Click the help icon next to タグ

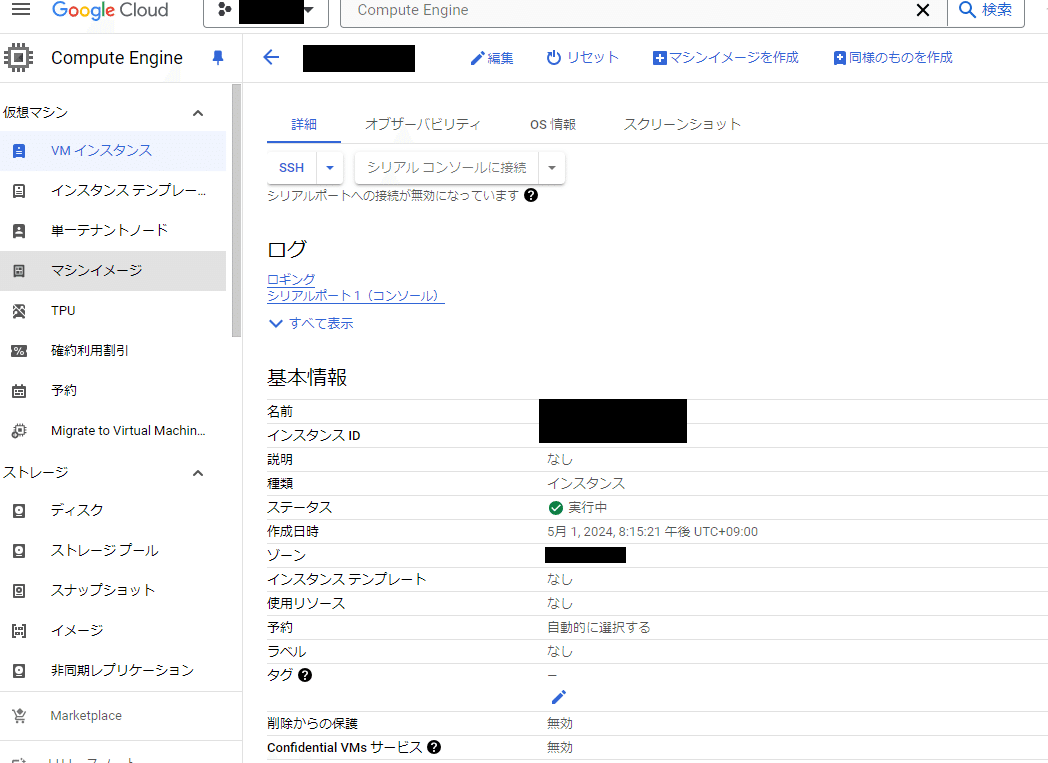click(x=304, y=675)
